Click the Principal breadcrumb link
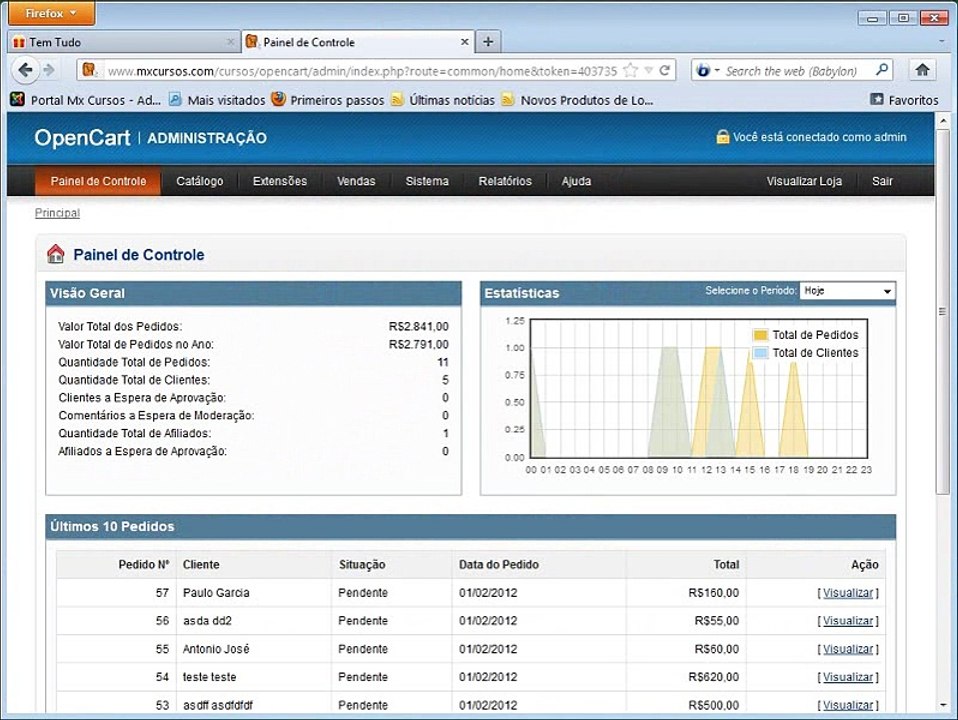958x720 pixels. tap(57, 213)
